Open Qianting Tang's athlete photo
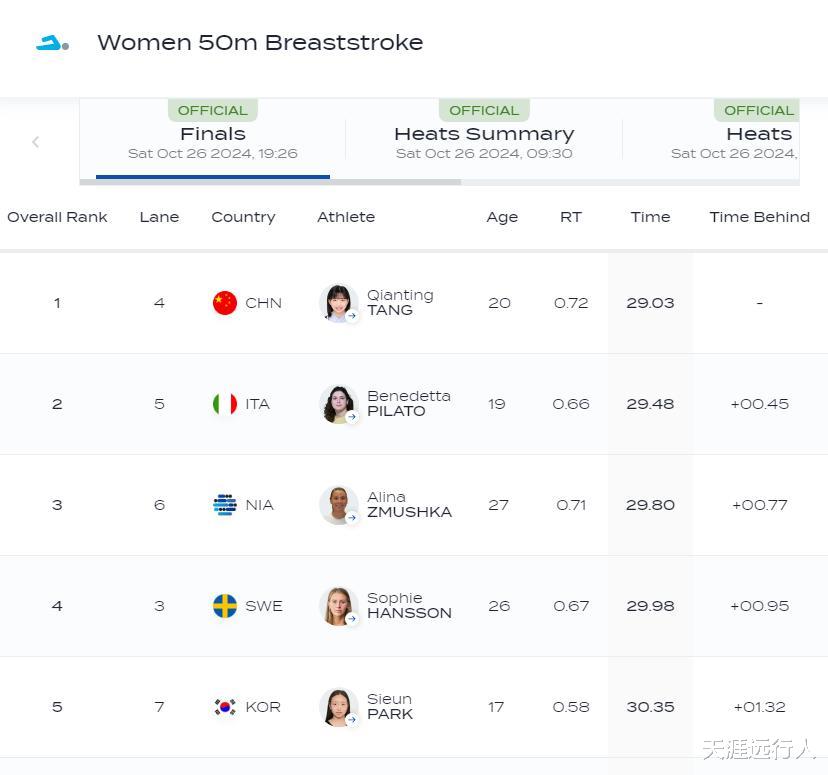The height and width of the screenshot is (775, 828). pyautogui.click(x=338, y=303)
